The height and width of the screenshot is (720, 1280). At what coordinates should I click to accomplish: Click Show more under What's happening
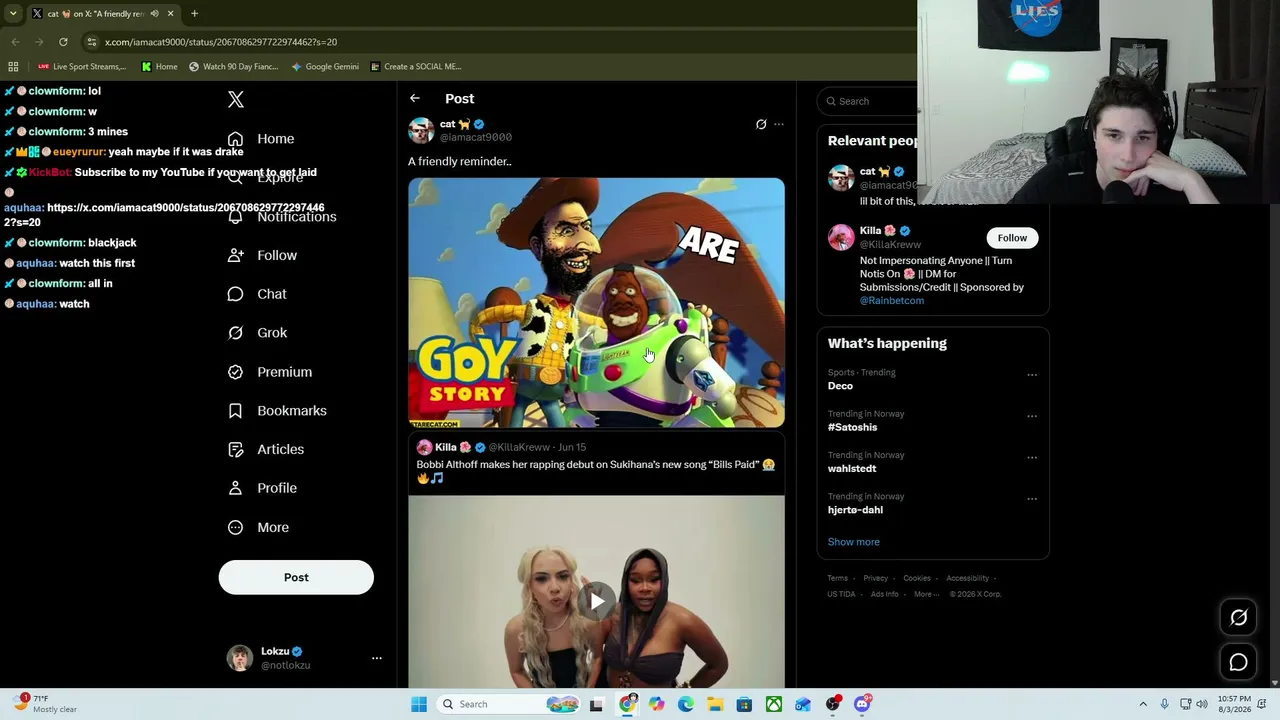tap(854, 542)
